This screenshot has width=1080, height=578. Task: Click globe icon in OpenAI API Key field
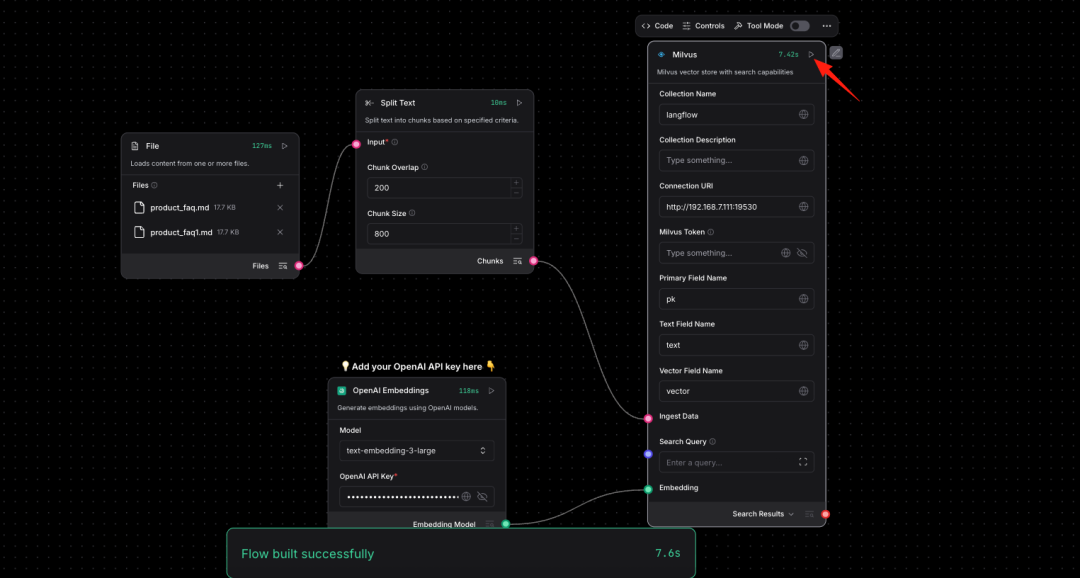(x=466, y=497)
